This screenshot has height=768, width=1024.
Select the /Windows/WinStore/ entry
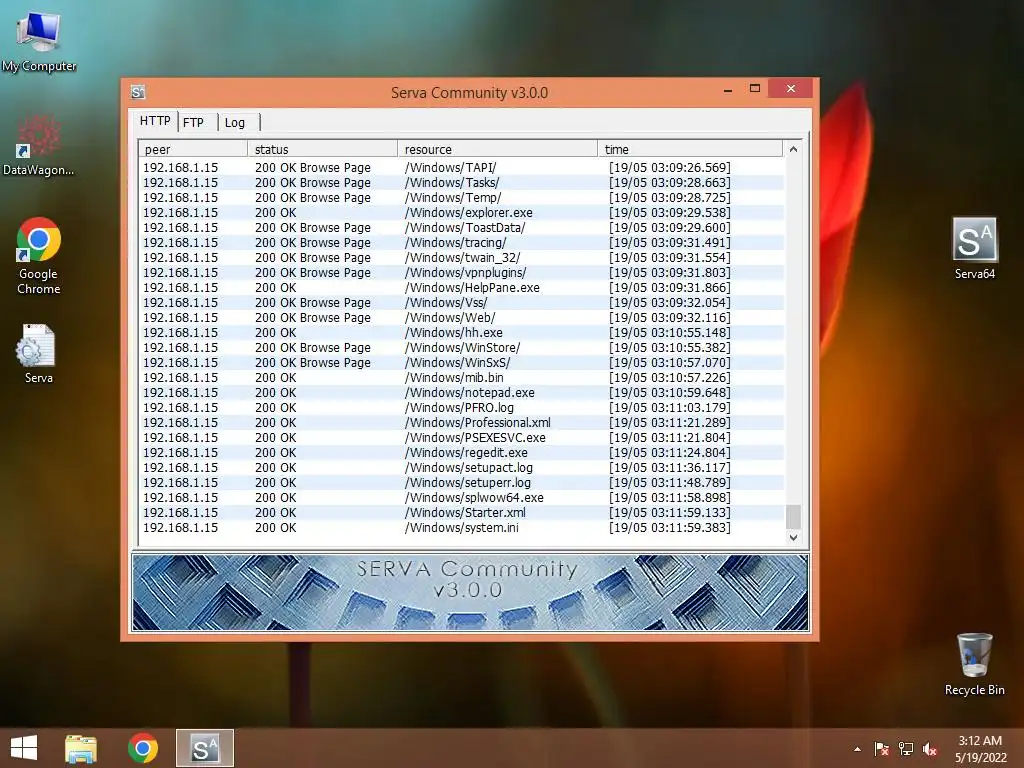coord(462,348)
